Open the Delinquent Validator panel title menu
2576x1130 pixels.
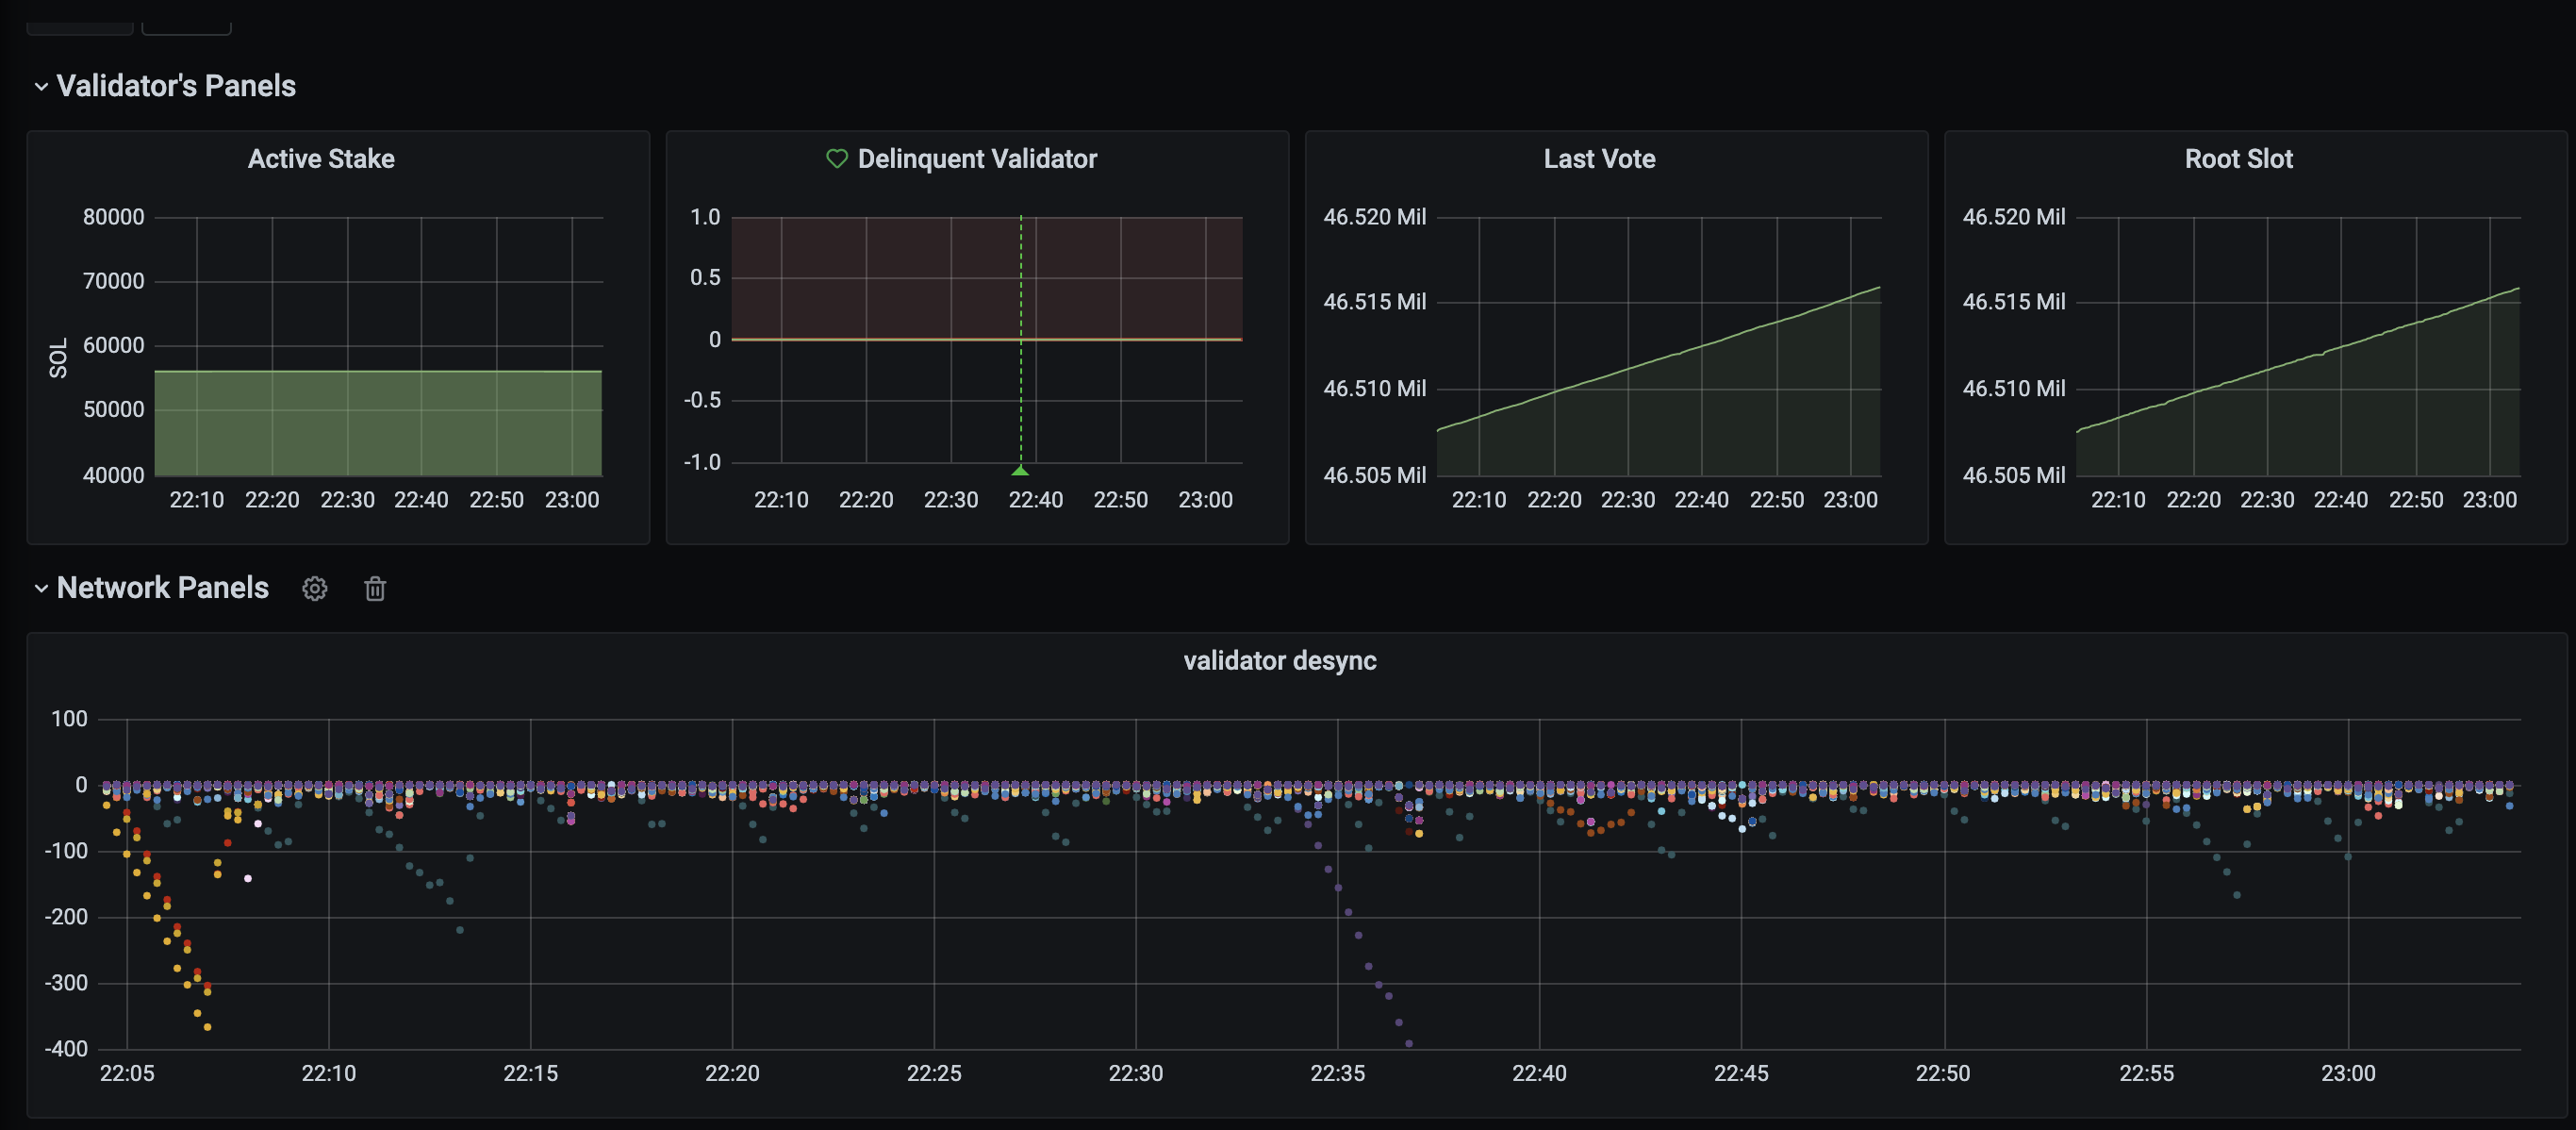pos(977,159)
